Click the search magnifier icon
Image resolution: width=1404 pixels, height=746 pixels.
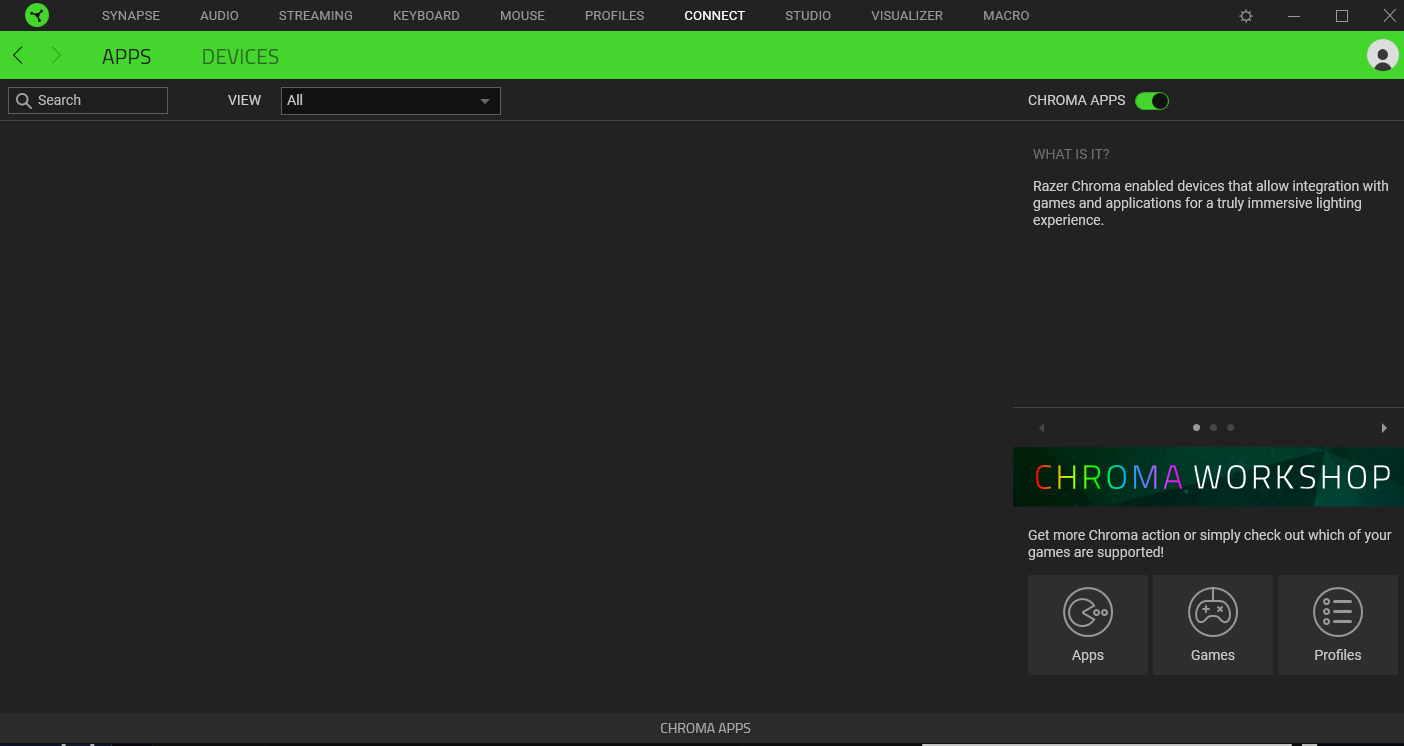point(24,100)
